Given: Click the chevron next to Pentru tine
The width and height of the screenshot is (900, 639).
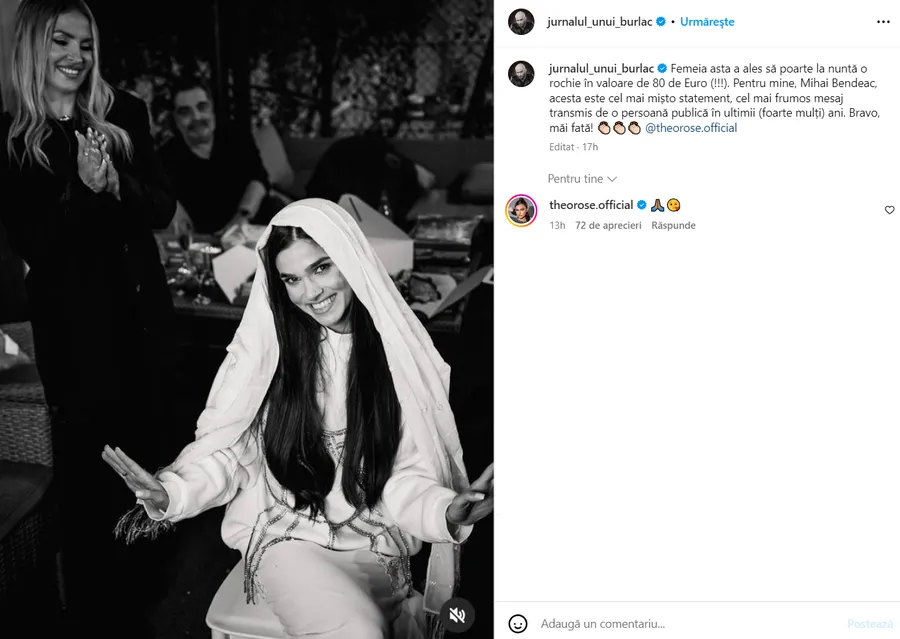Looking at the screenshot, I should [612, 179].
